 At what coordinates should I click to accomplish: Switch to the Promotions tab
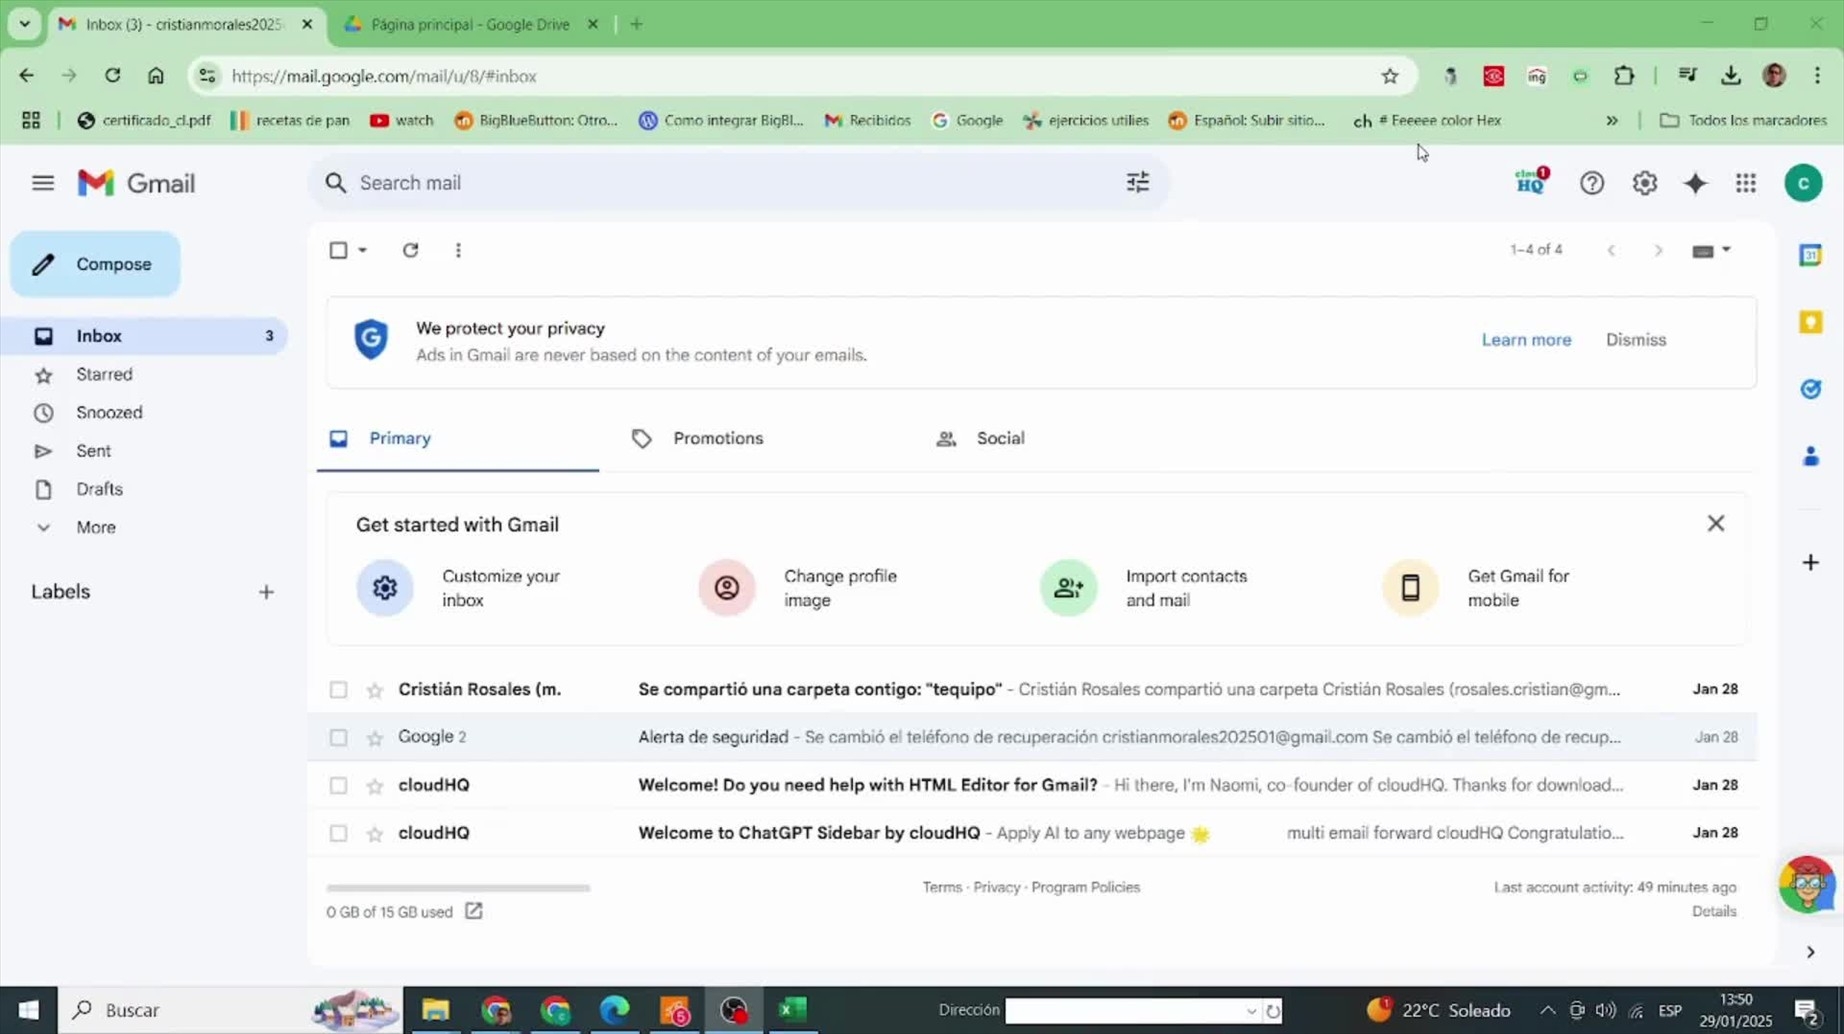tap(717, 438)
